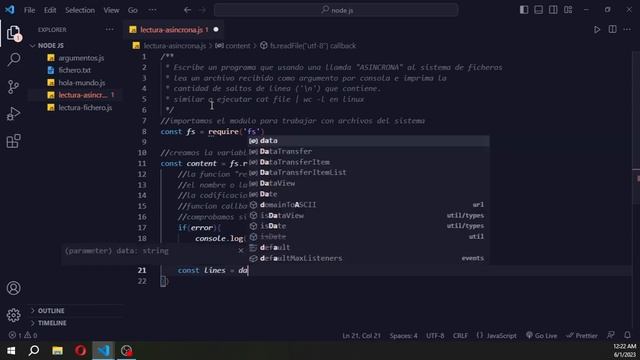The width and height of the screenshot is (640, 360).
Task: Open fichero.txt in the explorer
Action: coord(74,70)
